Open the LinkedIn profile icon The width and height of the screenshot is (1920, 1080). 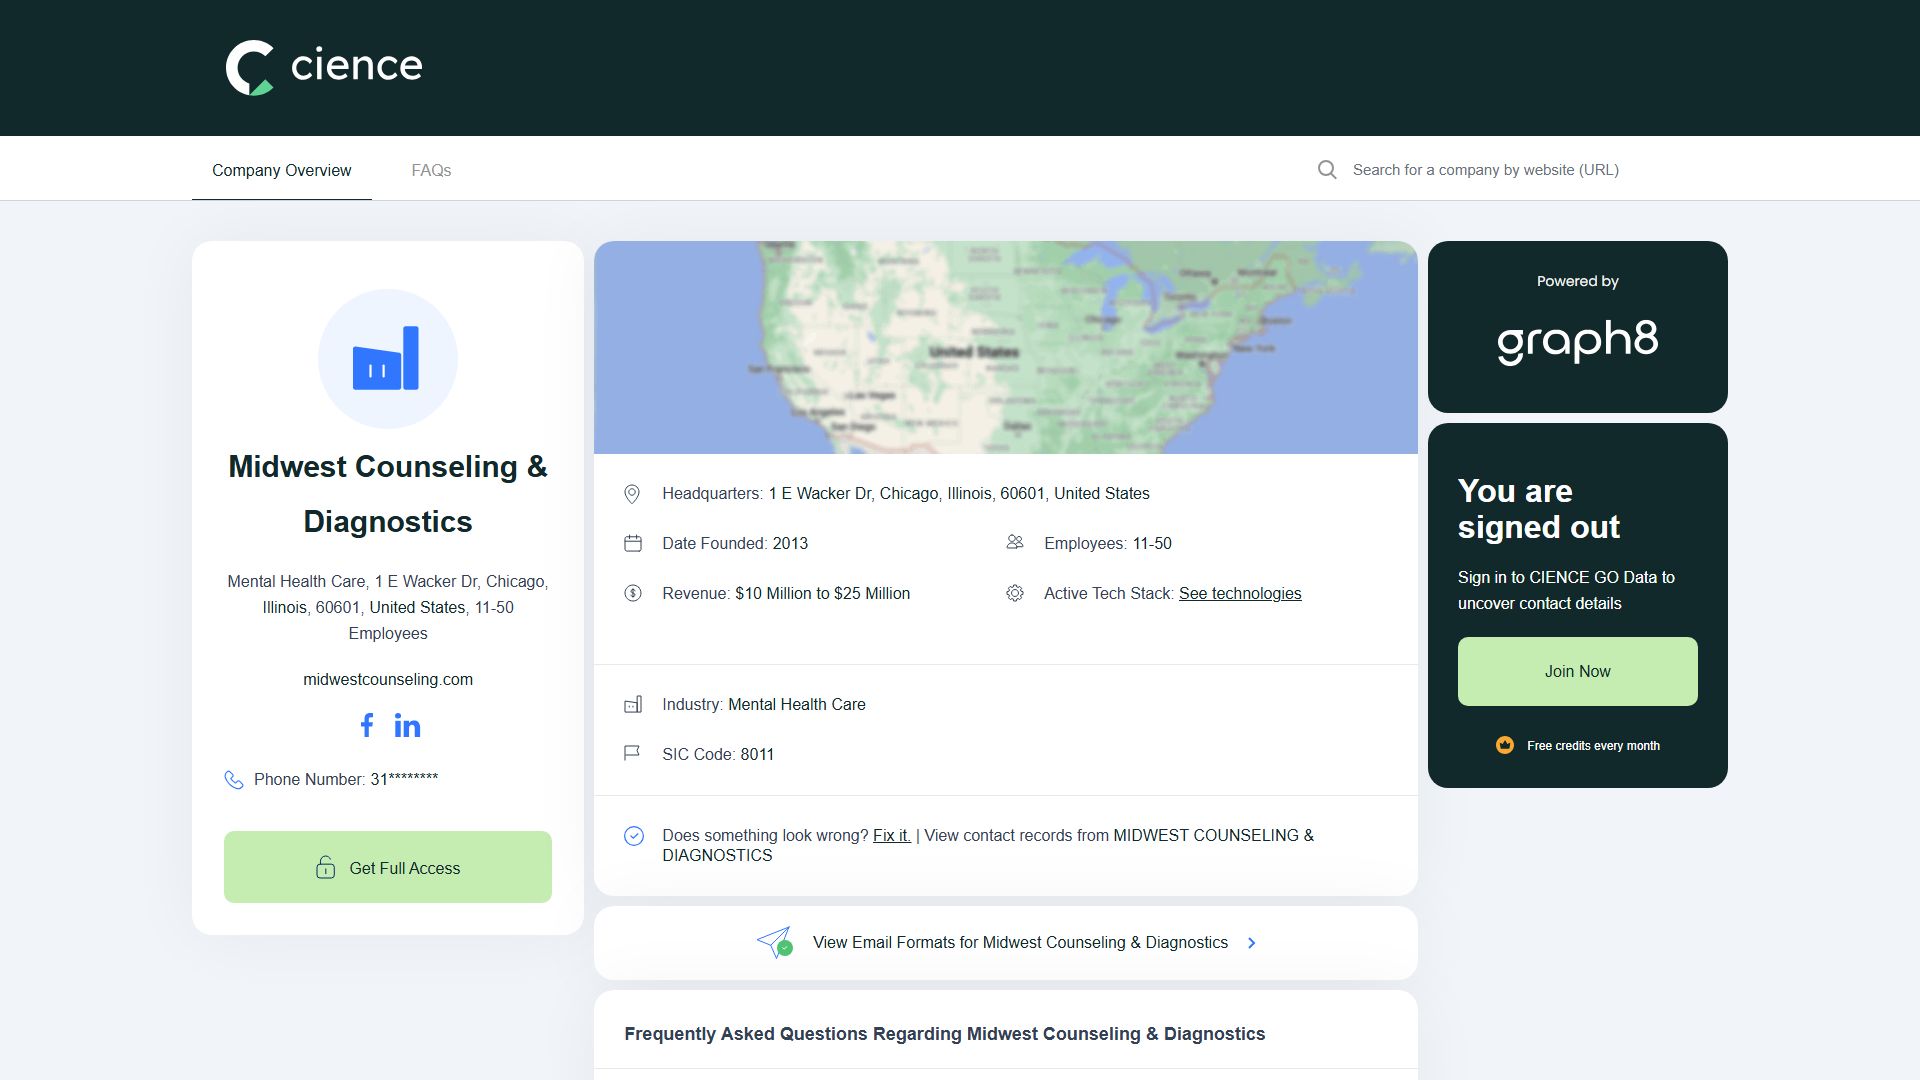(407, 725)
